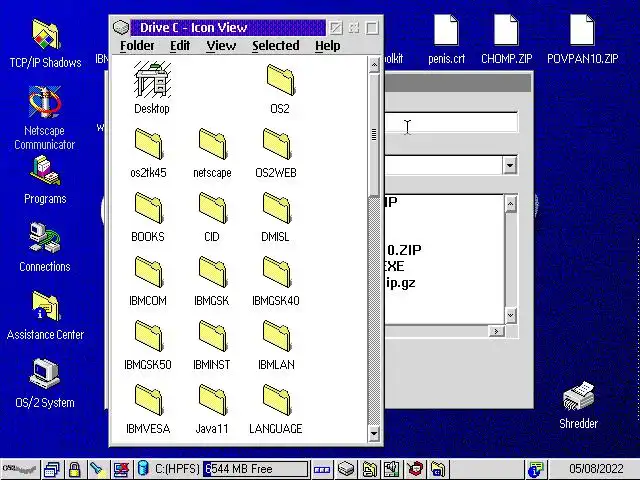Open the Programs desktop icon
The image size is (640, 480).
tap(45, 171)
